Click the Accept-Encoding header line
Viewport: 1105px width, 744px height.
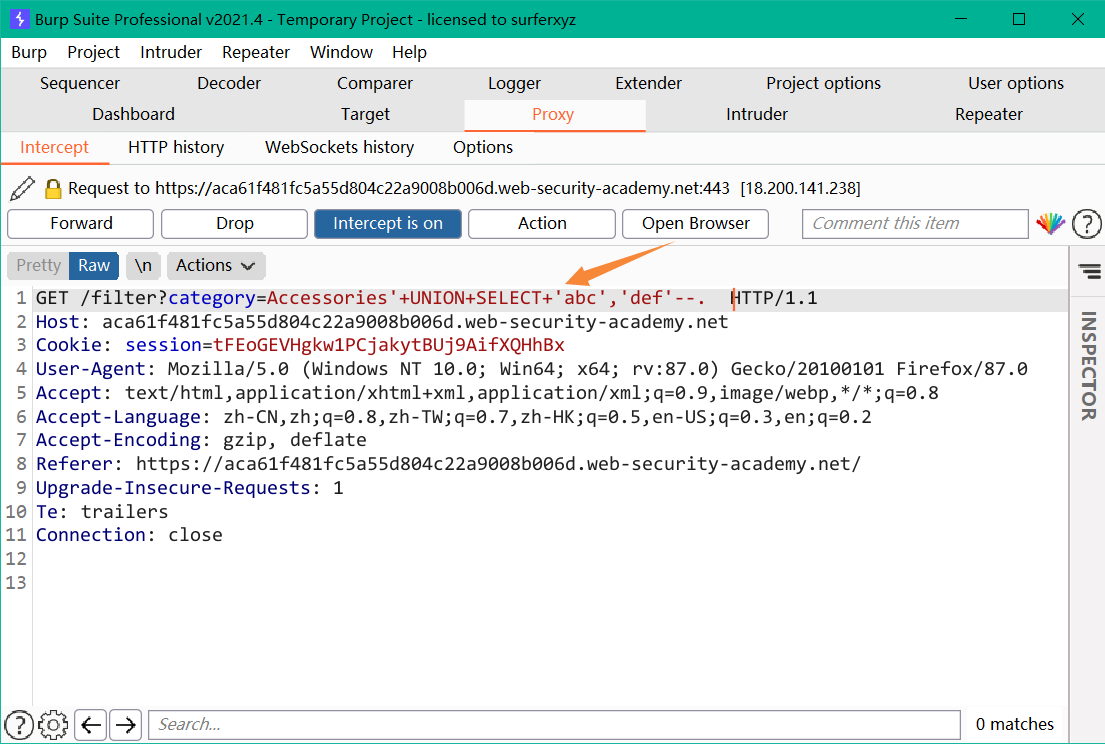(x=201, y=440)
